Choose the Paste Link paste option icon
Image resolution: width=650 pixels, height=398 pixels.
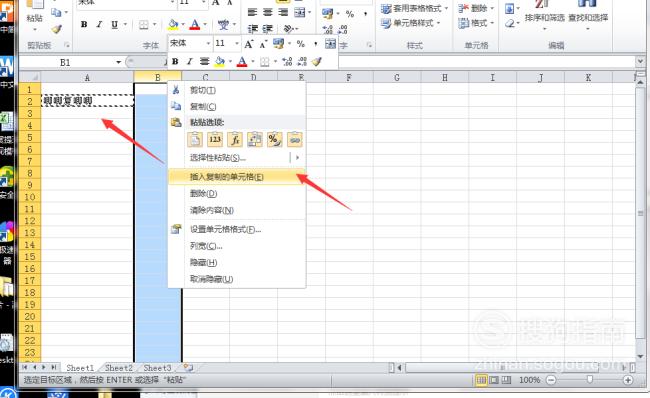click(295, 140)
